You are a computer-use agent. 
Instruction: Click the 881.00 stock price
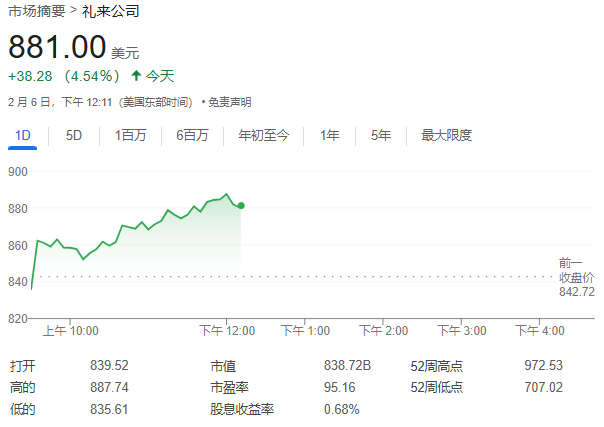tap(57, 46)
